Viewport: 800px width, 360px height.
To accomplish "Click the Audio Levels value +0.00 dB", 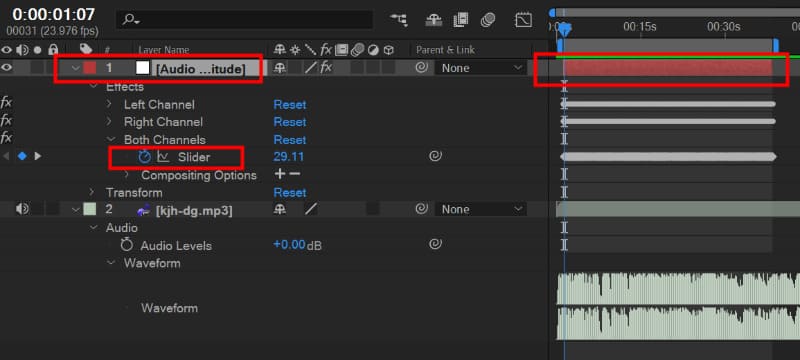I will 297,245.
